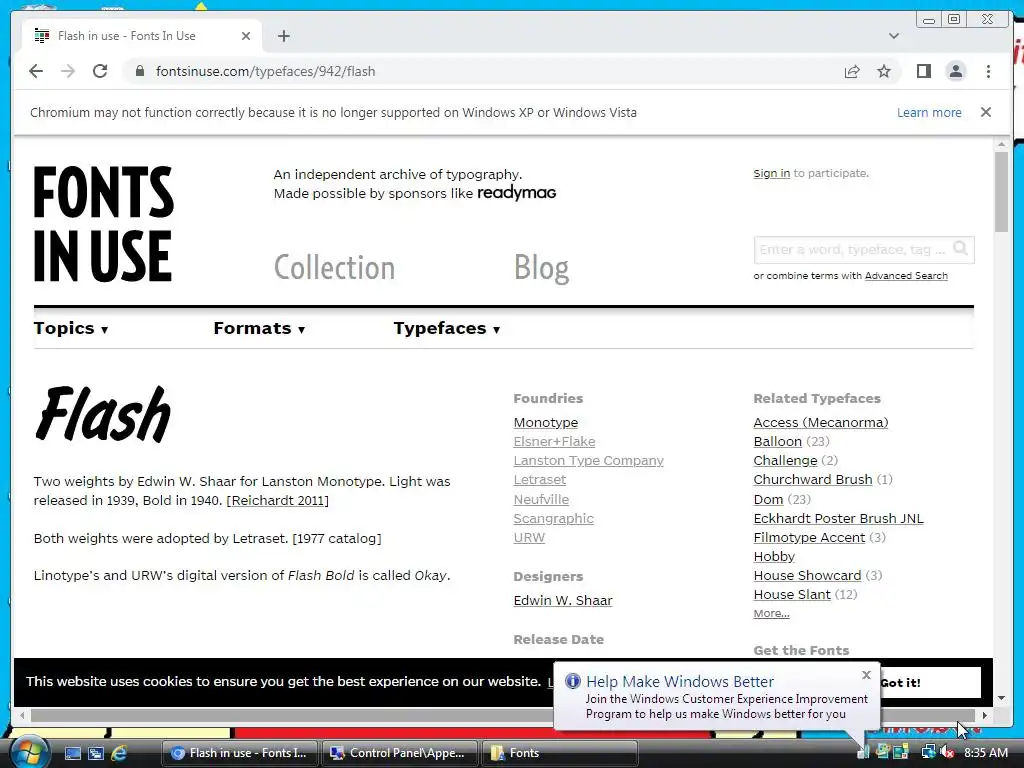The width and height of the screenshot is (1024, 768).
Task: Open the House Slant typeface link
Action: [792, 594]
